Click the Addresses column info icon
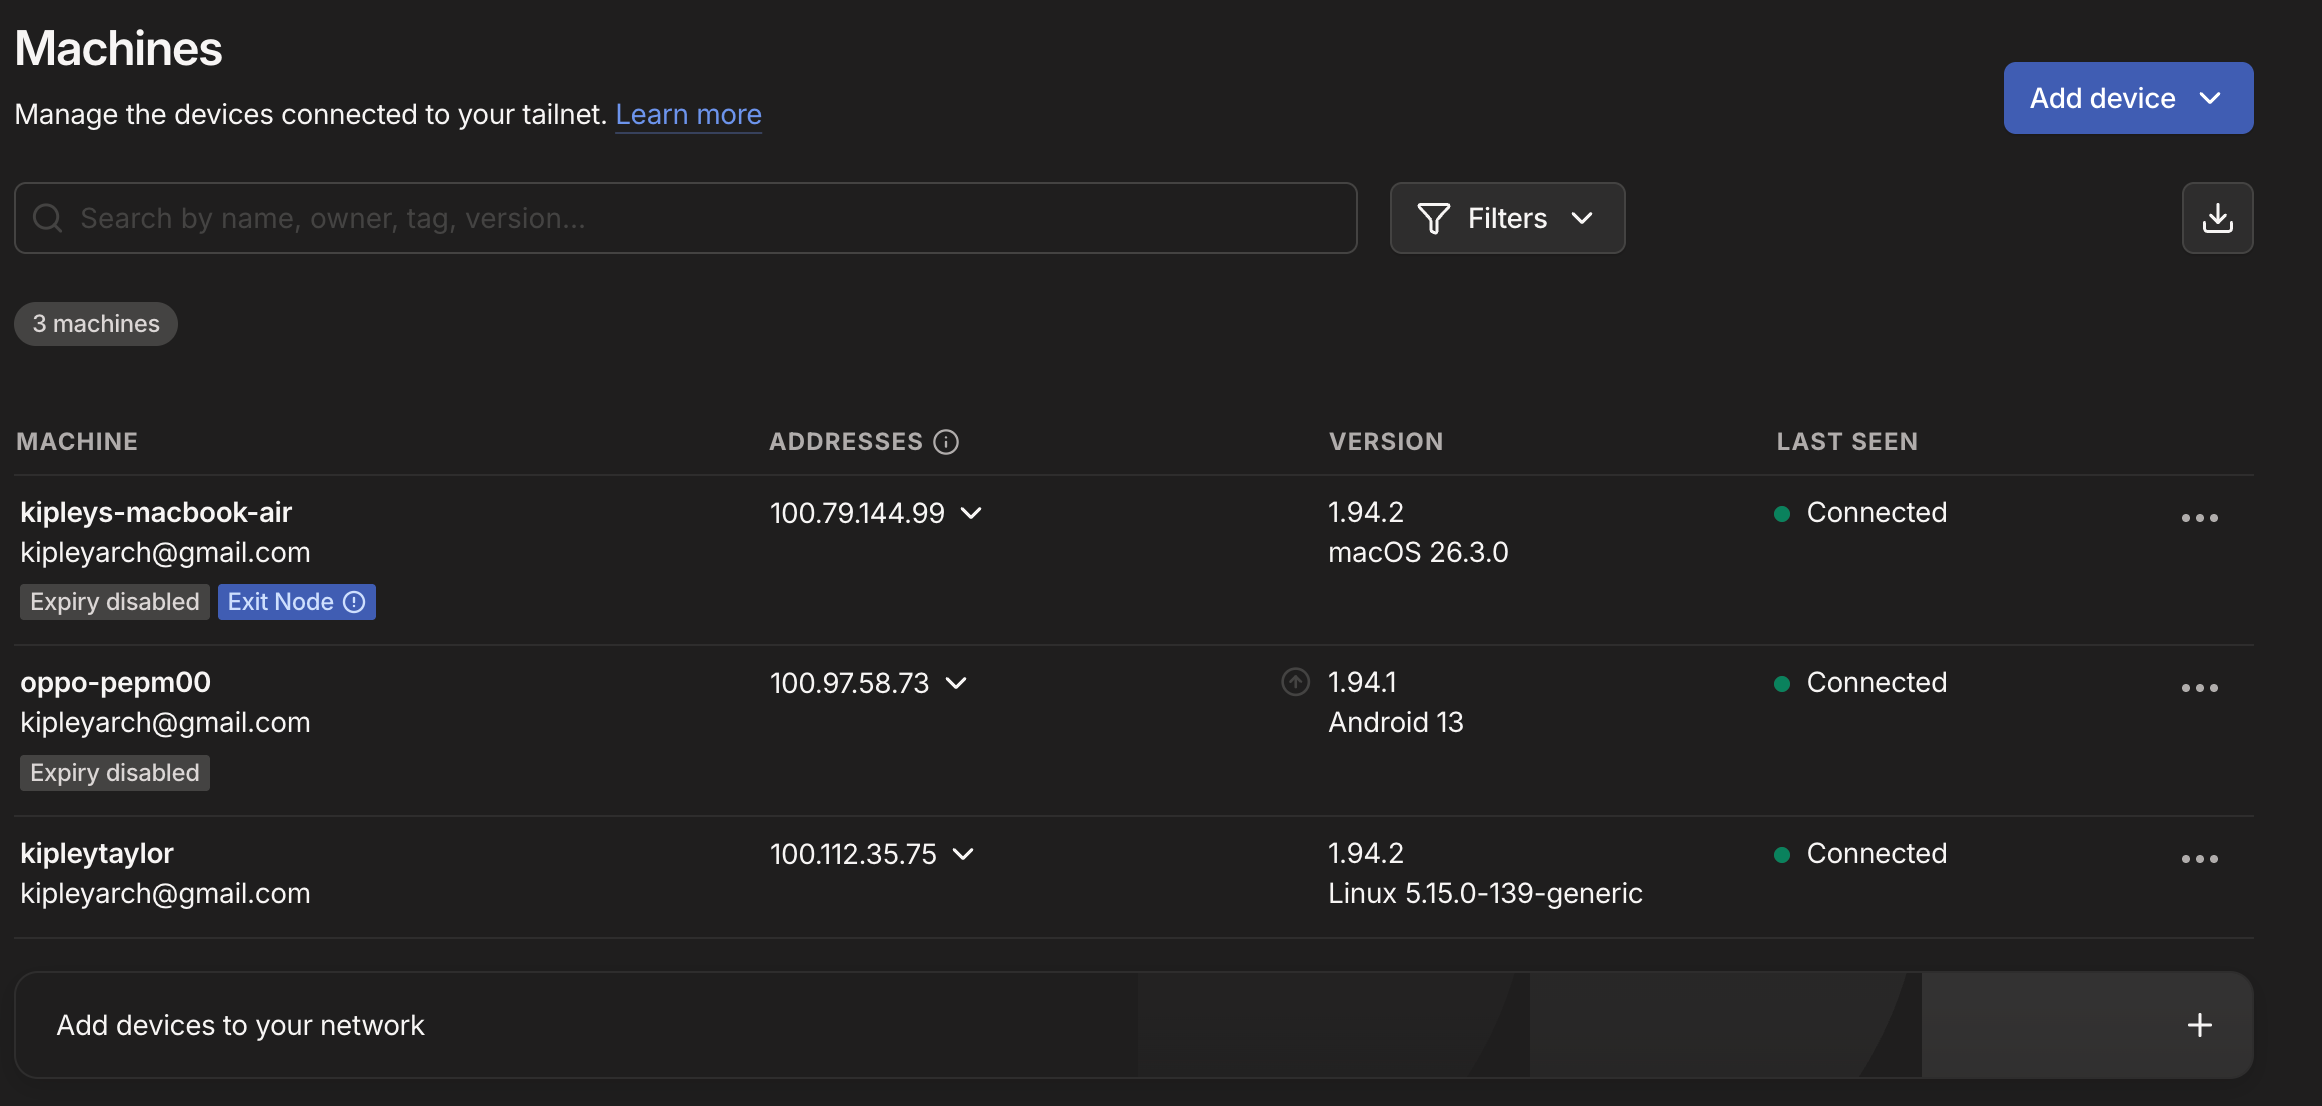 coord(946,442)
